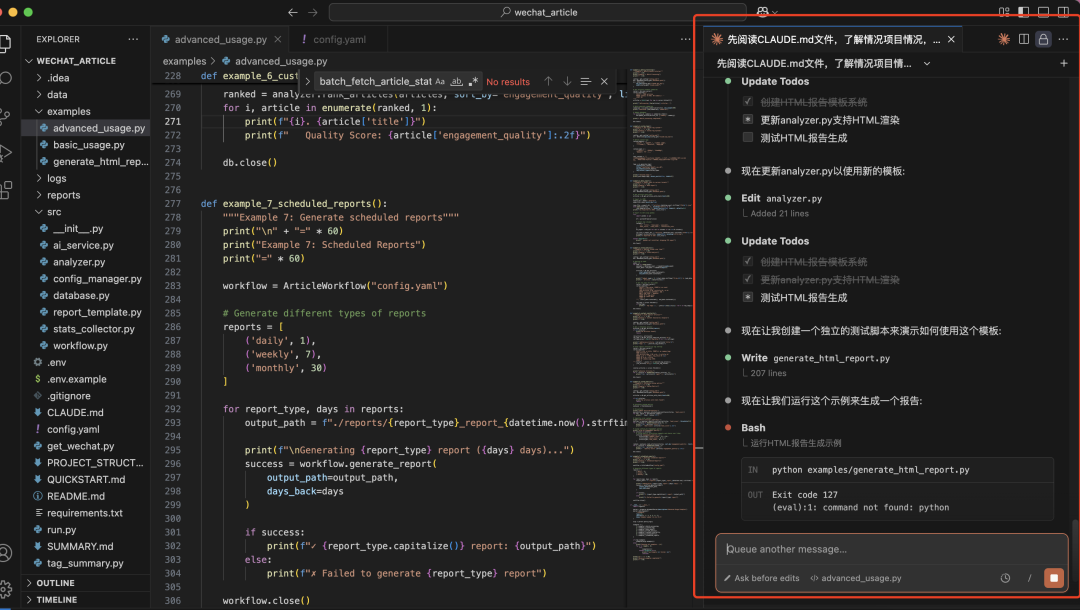This screenshot has height=610, width=1080.
Task: Open the Manage gear icon
Action: pos(6,589)
